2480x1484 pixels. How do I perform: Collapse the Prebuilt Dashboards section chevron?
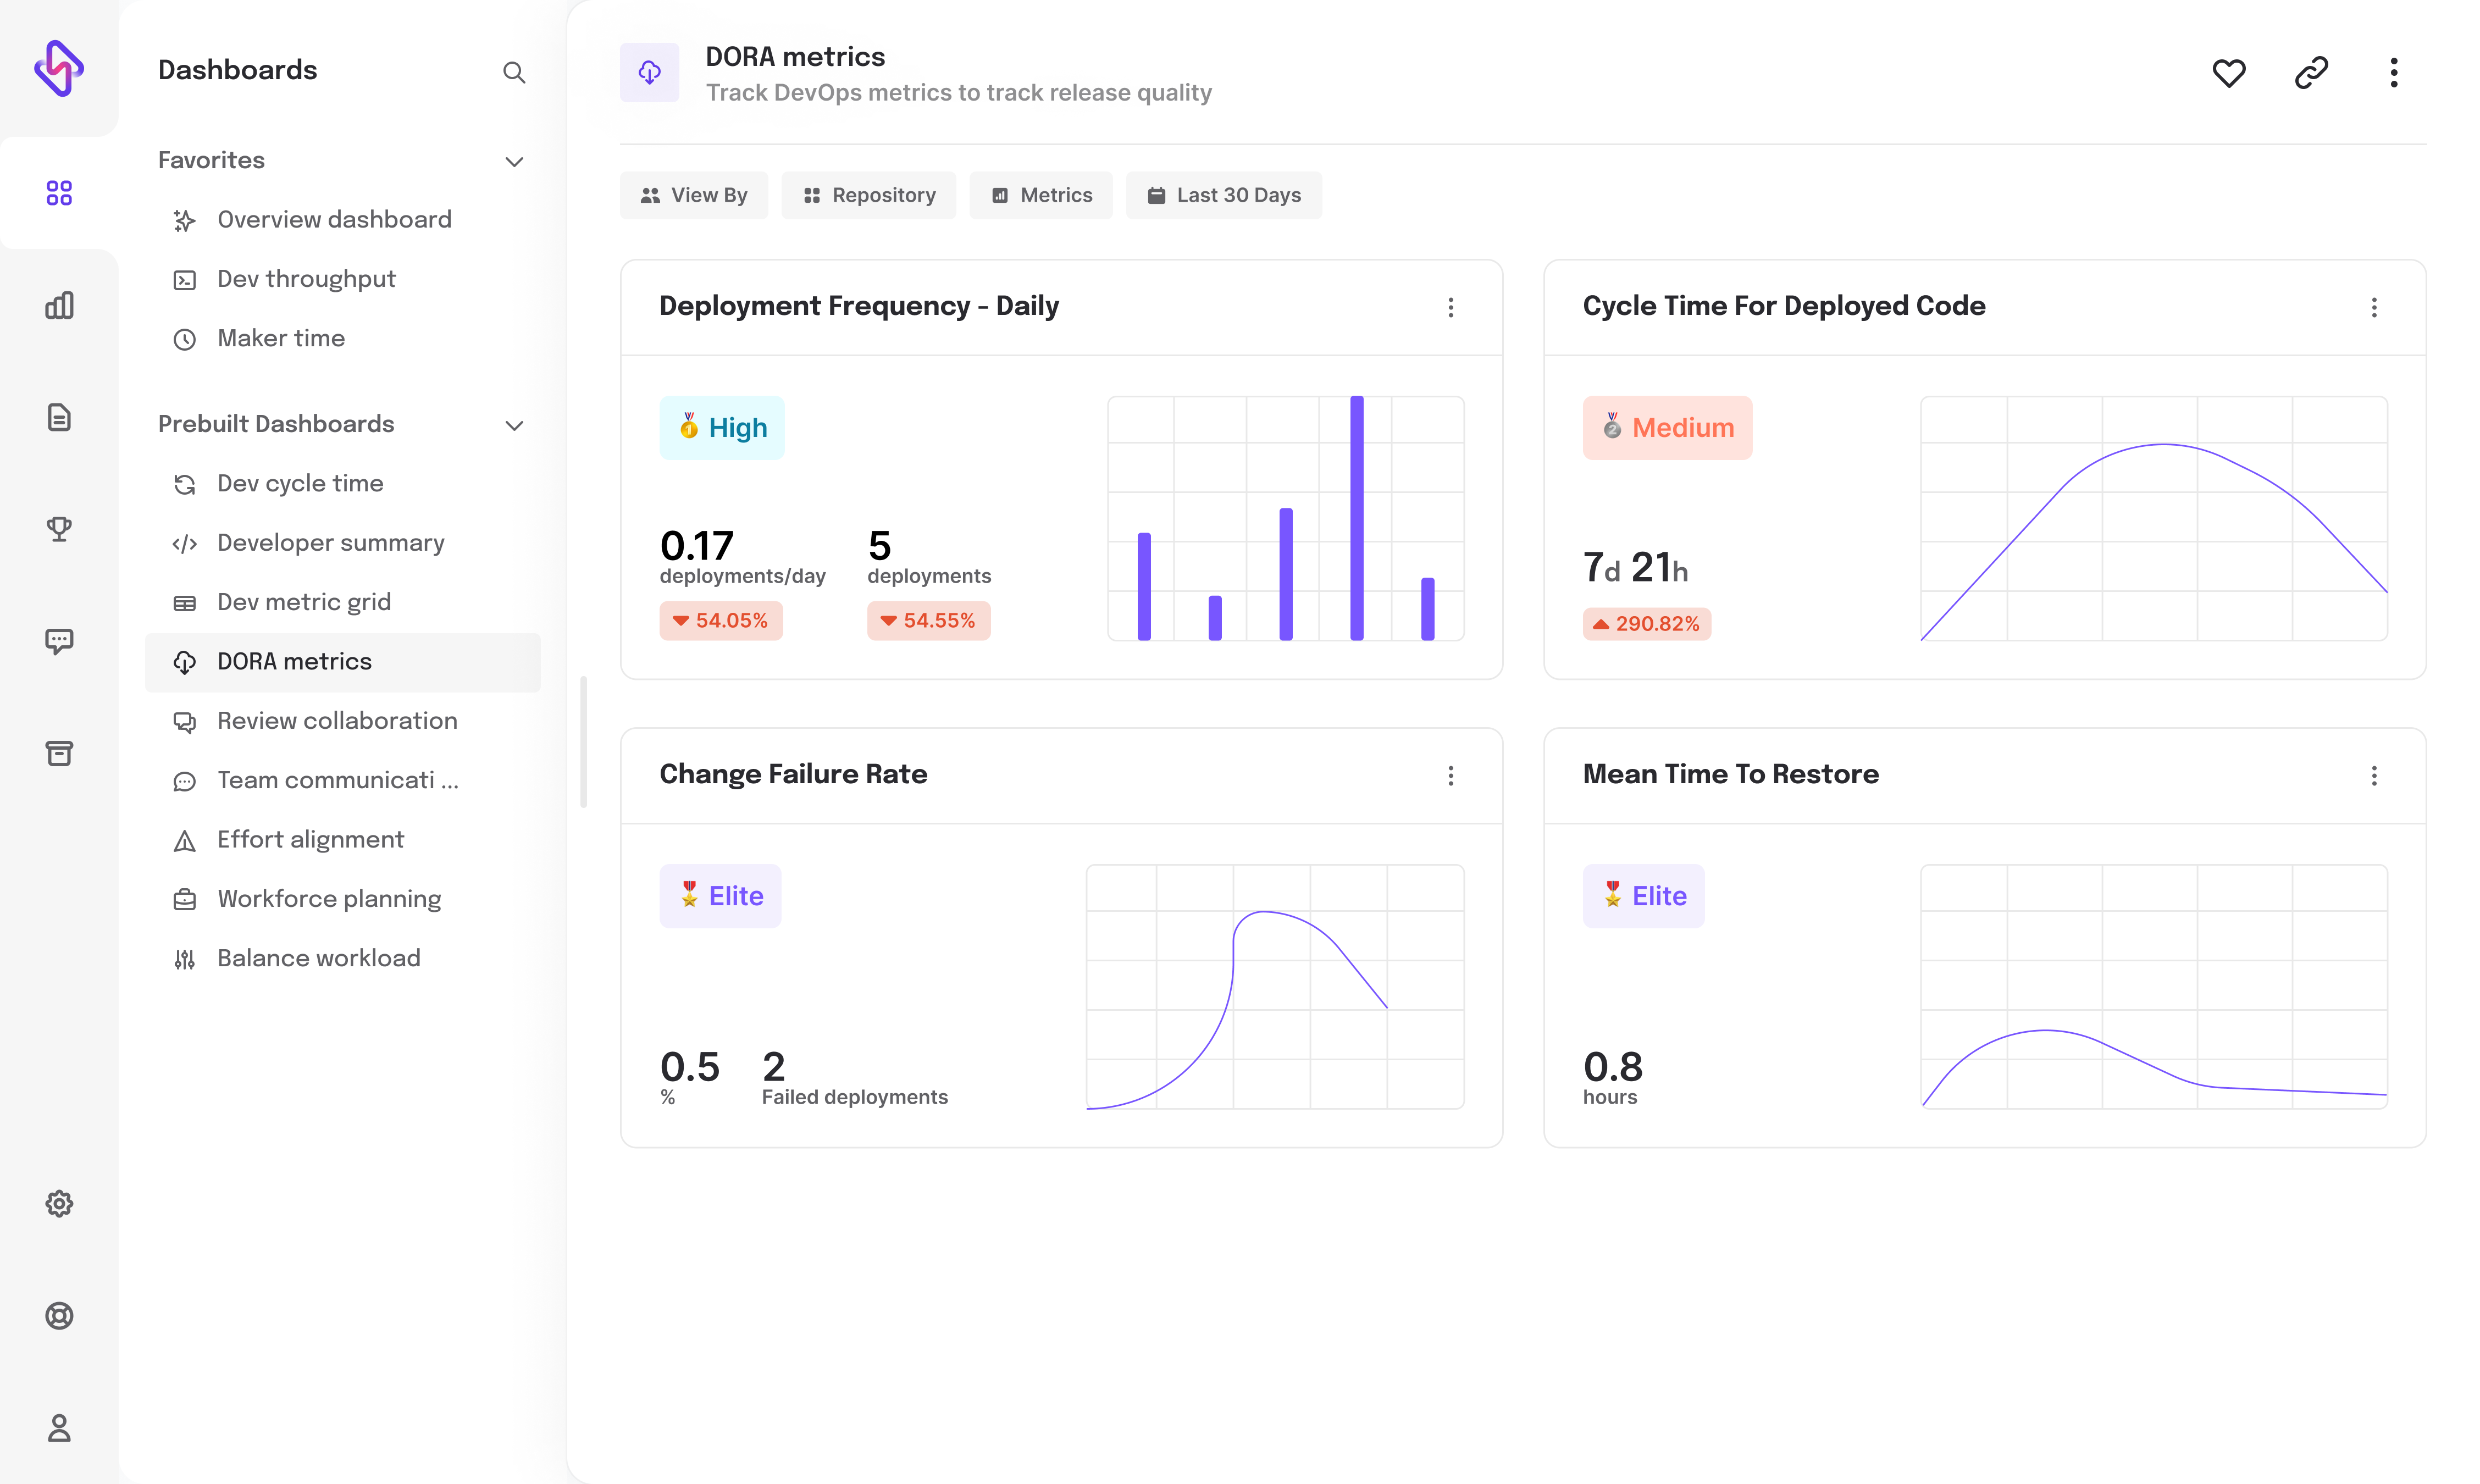click(x=514, y=425)
